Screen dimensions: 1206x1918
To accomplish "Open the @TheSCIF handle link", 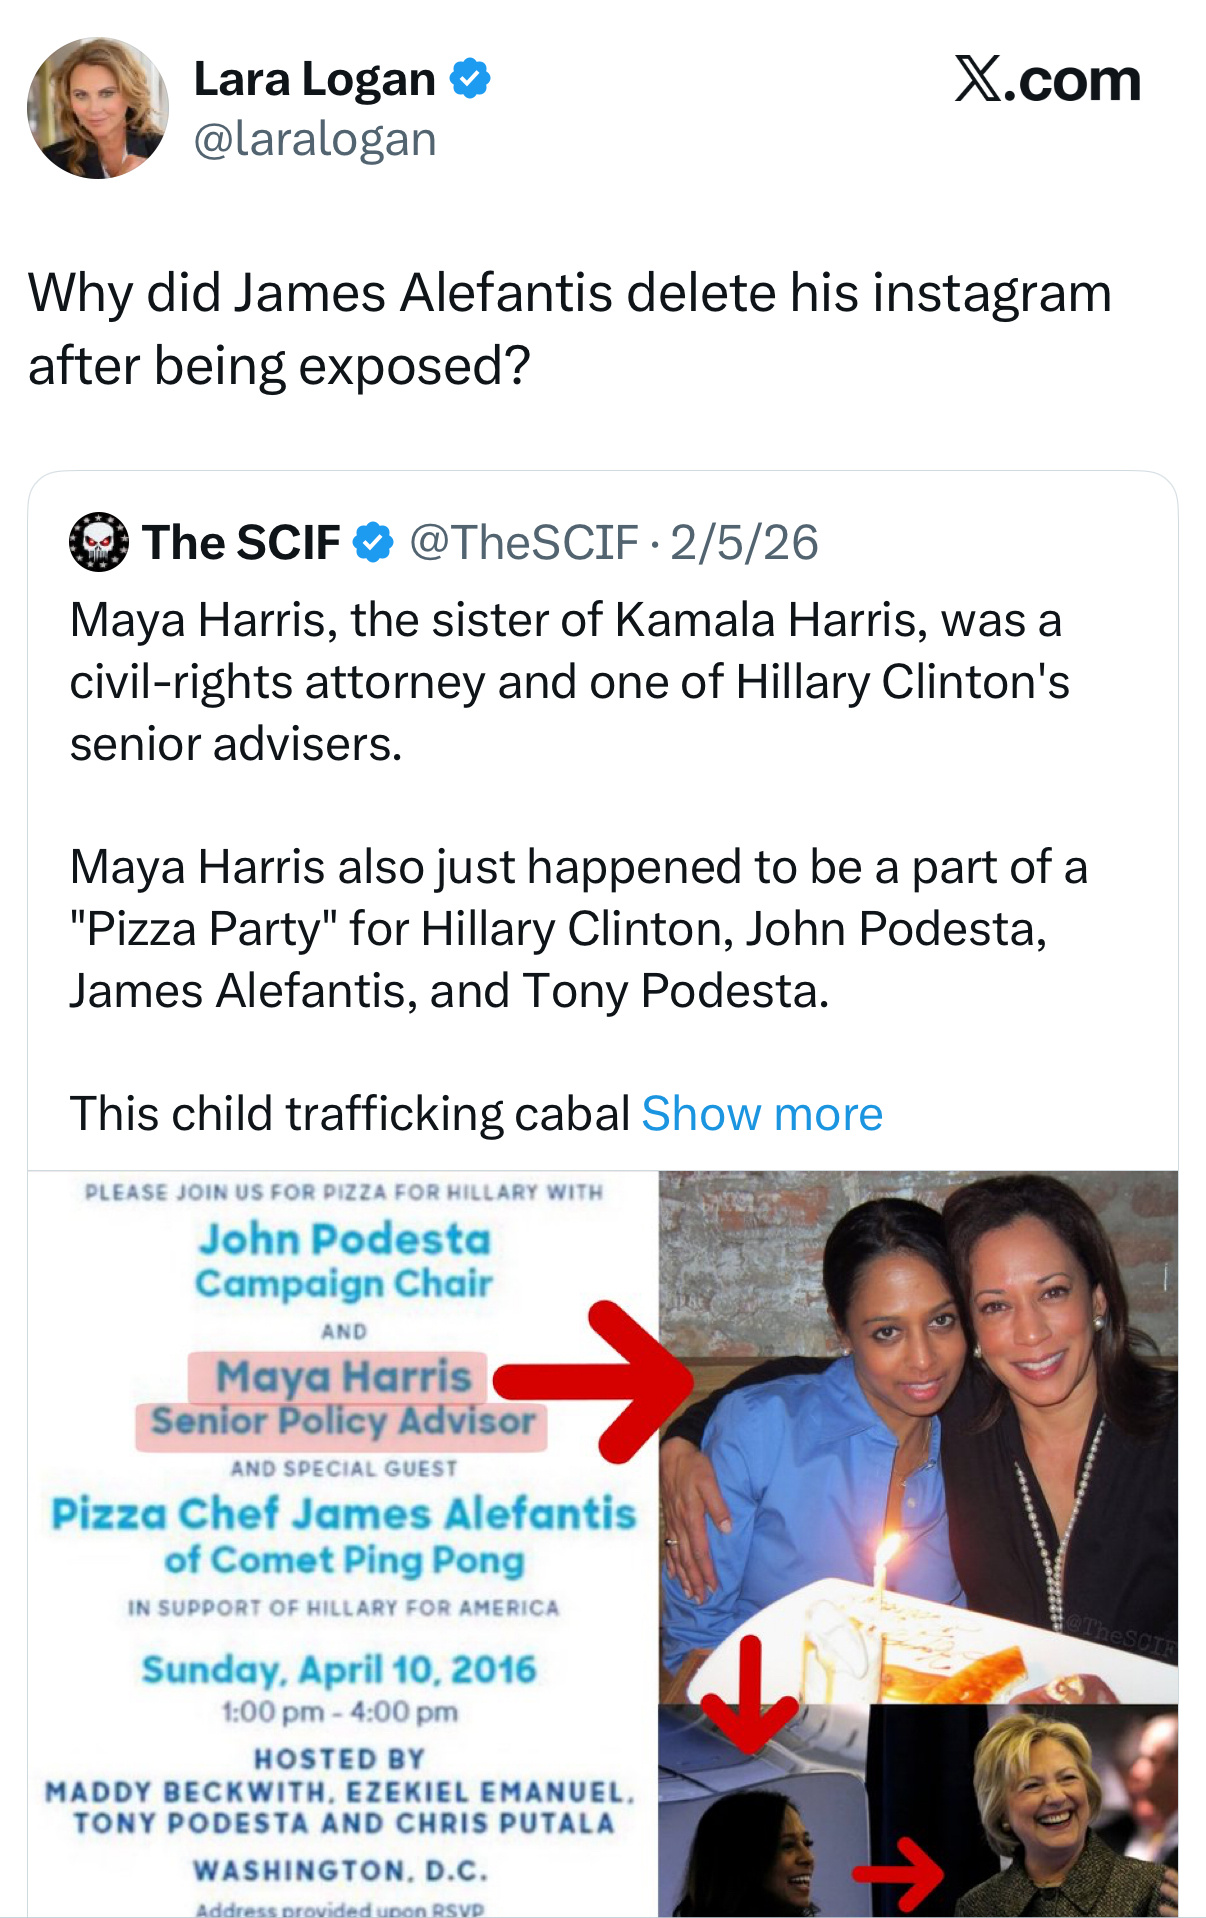I will [x=523, y=542].
